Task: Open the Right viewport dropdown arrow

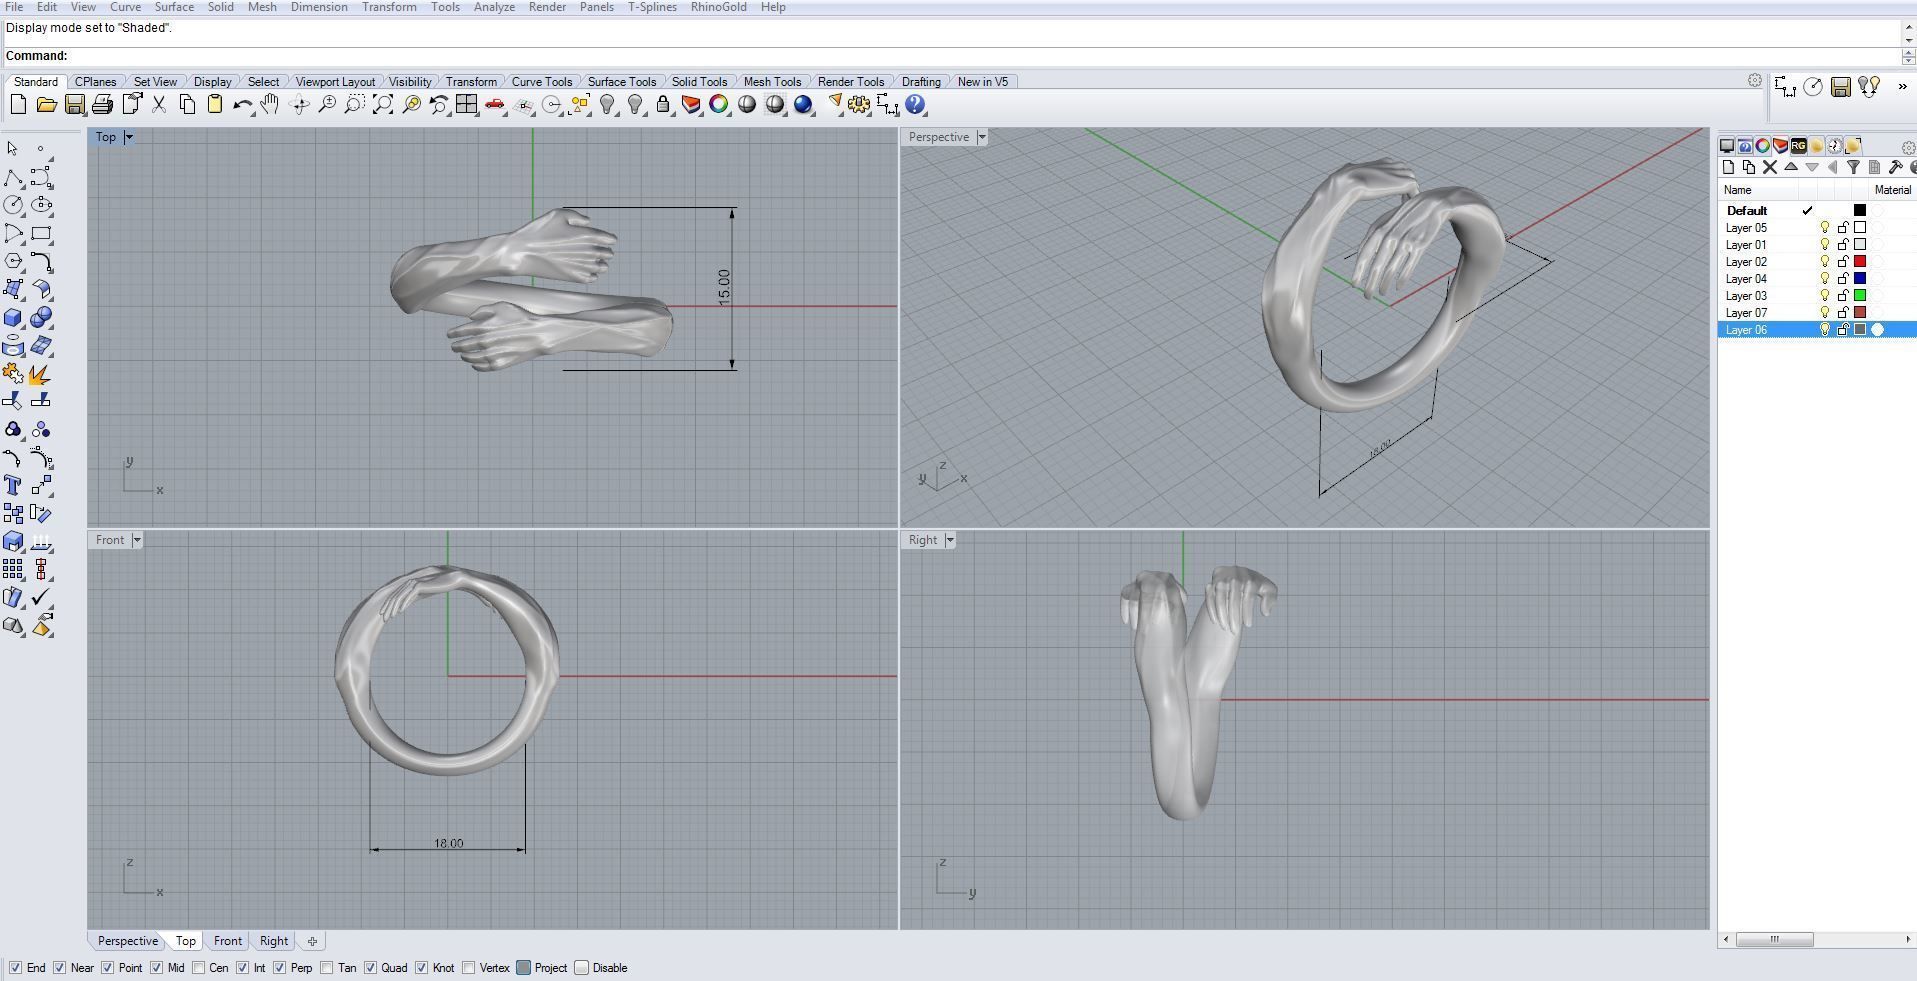Action: click(950, 540)
